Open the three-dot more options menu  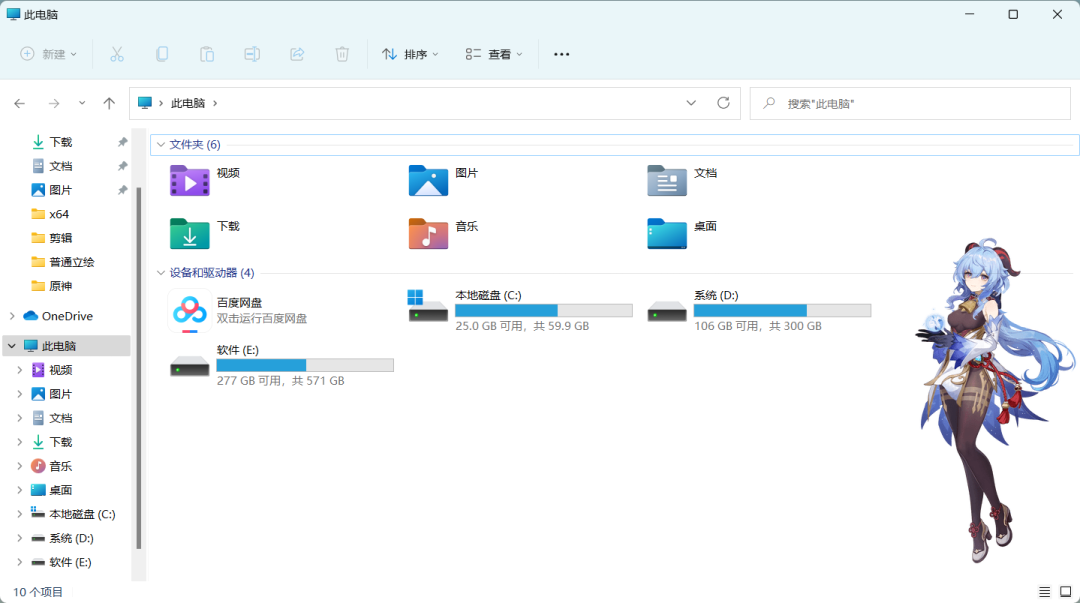point(561,54)
